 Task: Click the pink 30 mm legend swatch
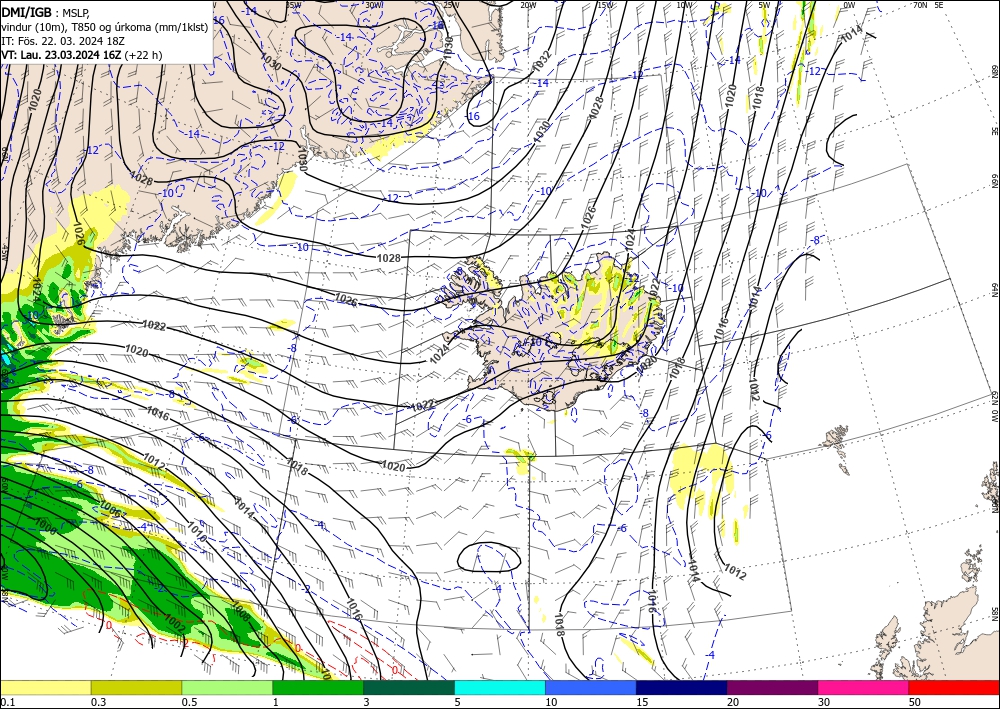point(864,687)
